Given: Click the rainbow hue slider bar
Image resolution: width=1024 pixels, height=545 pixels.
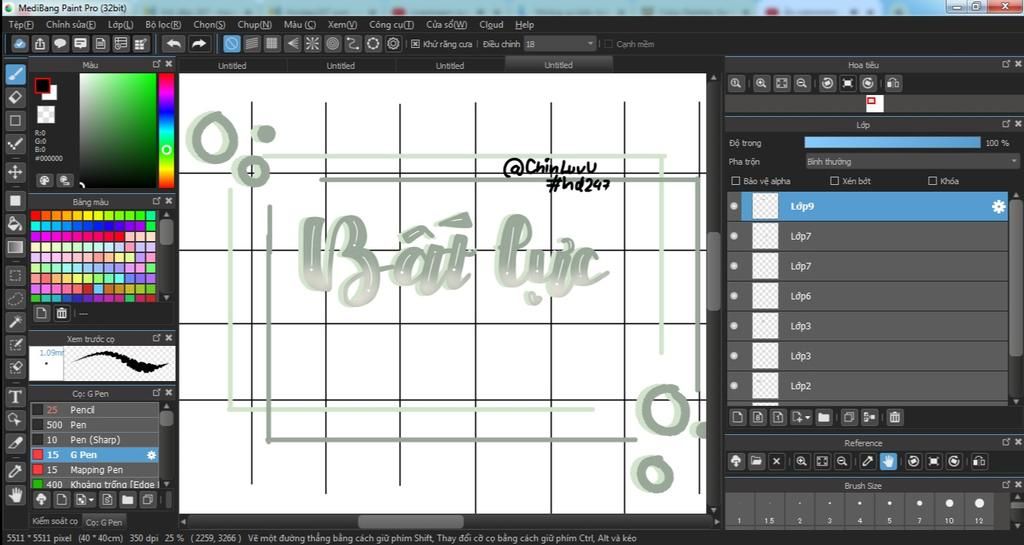Looking at the screenshot, I should (x=167, y=131).
